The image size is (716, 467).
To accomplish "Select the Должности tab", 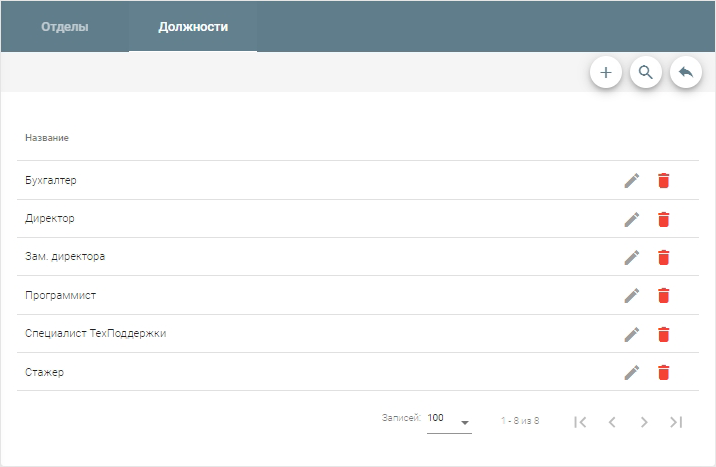I will coord(193,27).
